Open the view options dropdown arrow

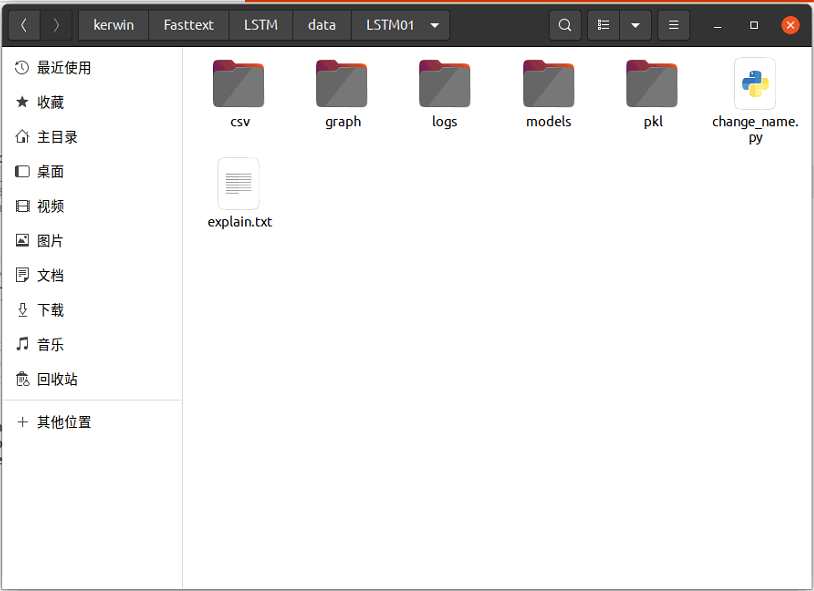635,25
